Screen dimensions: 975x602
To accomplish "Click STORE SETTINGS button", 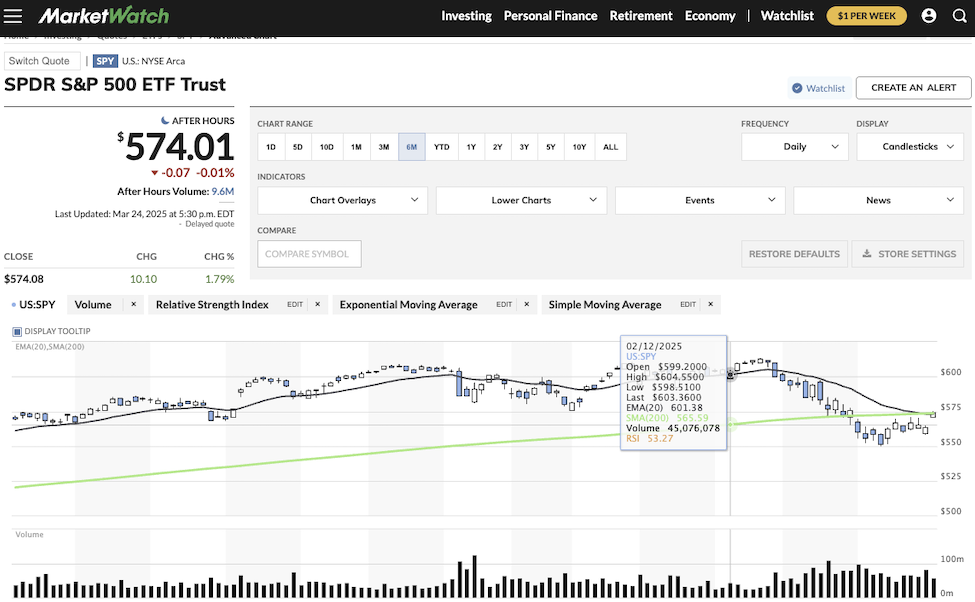I will pos(910,254).
